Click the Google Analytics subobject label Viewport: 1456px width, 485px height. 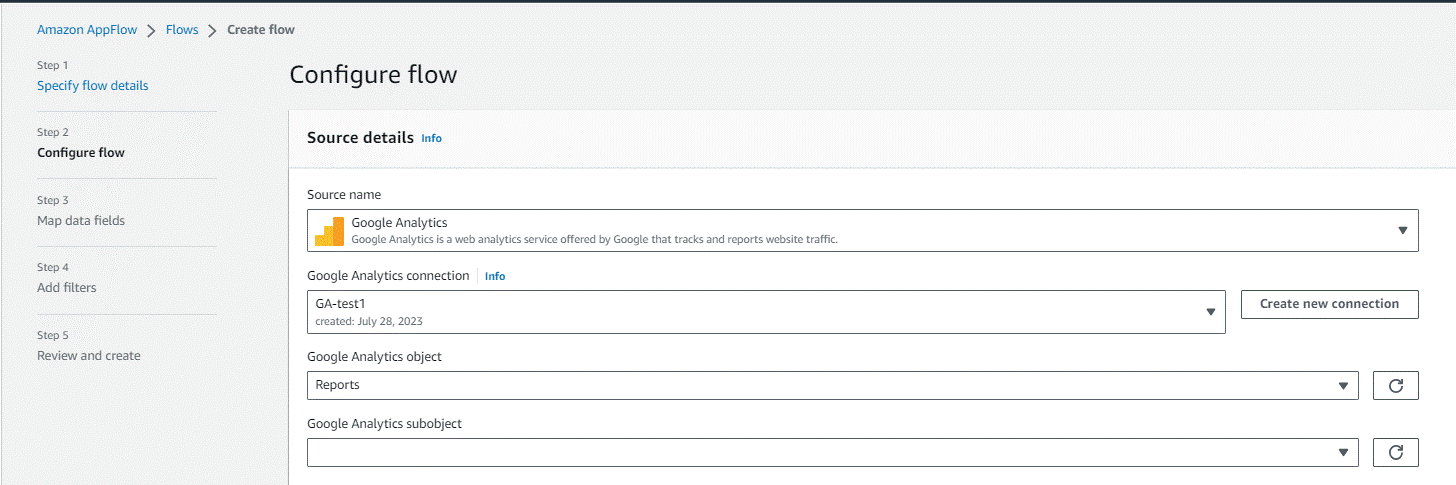pos(384,424)
